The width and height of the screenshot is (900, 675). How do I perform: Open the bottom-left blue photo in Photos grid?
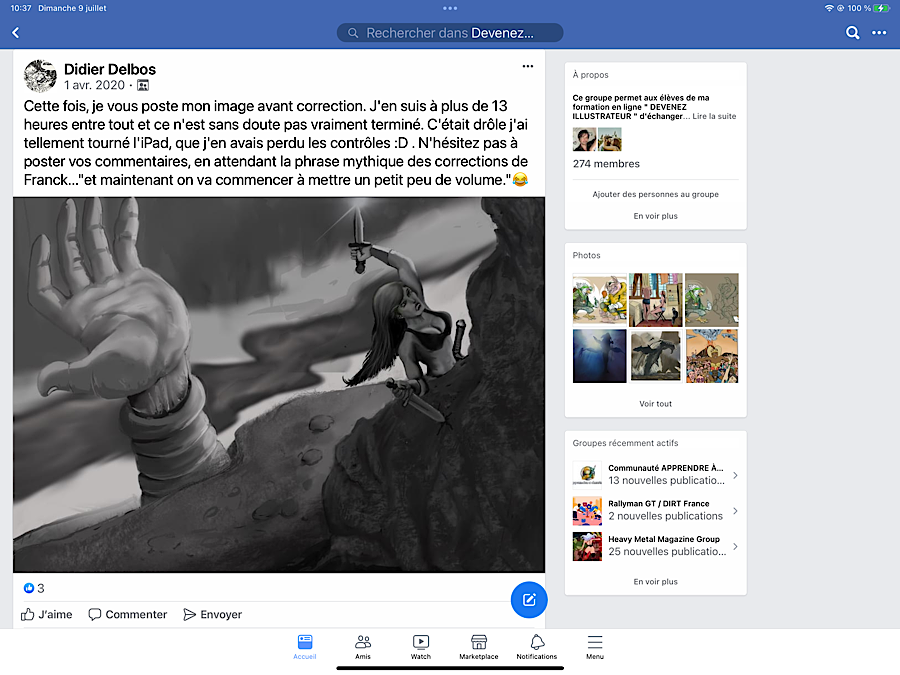tap(600, 356)
